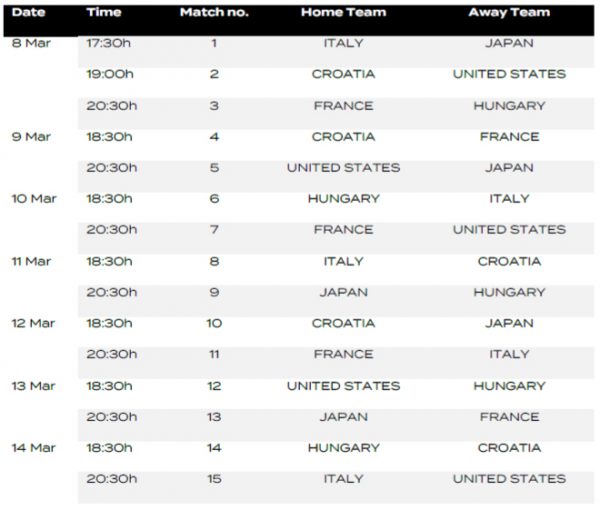Click UNITED STATES away team in match 15
This screenshot has width=600, height=521.
(509, 479)
